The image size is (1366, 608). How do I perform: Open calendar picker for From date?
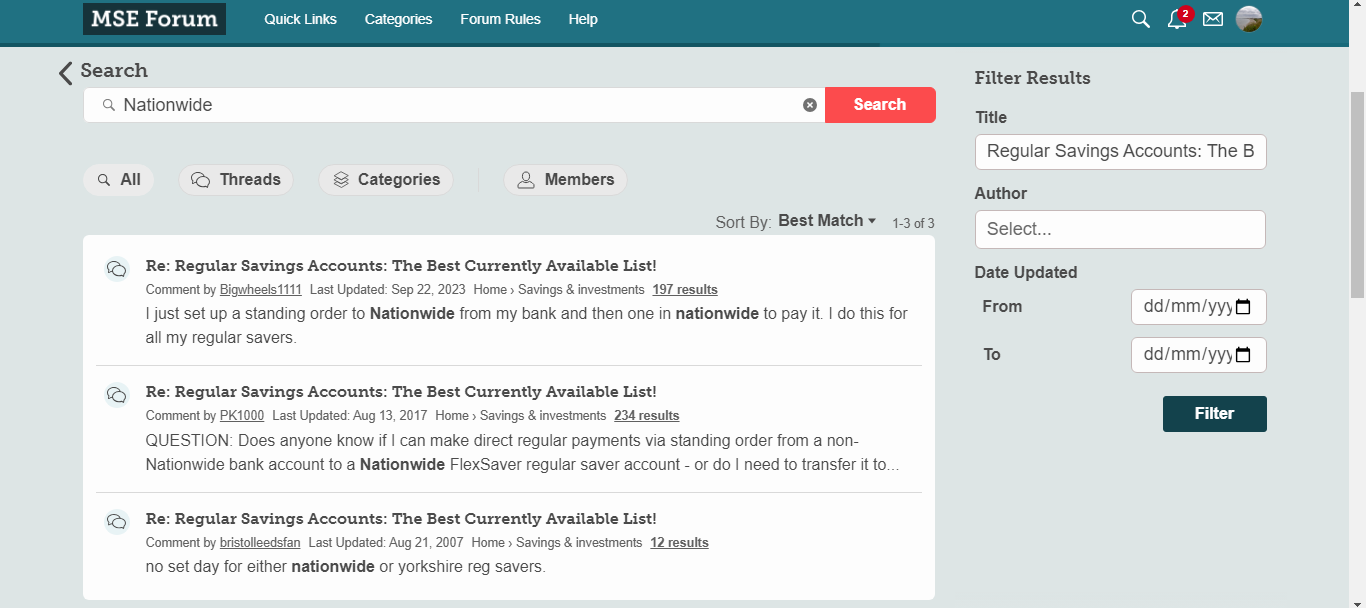pos(1243,307)
